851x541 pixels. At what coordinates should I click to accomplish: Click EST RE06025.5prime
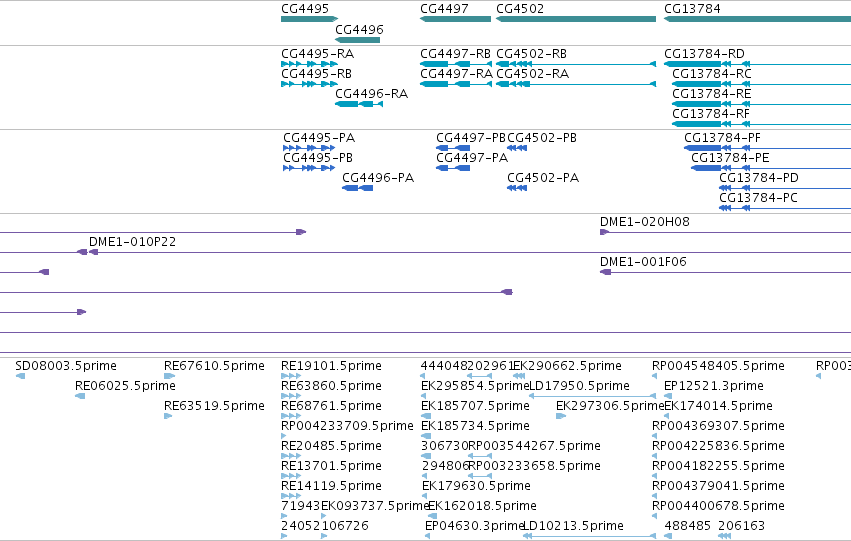point(125,386)
